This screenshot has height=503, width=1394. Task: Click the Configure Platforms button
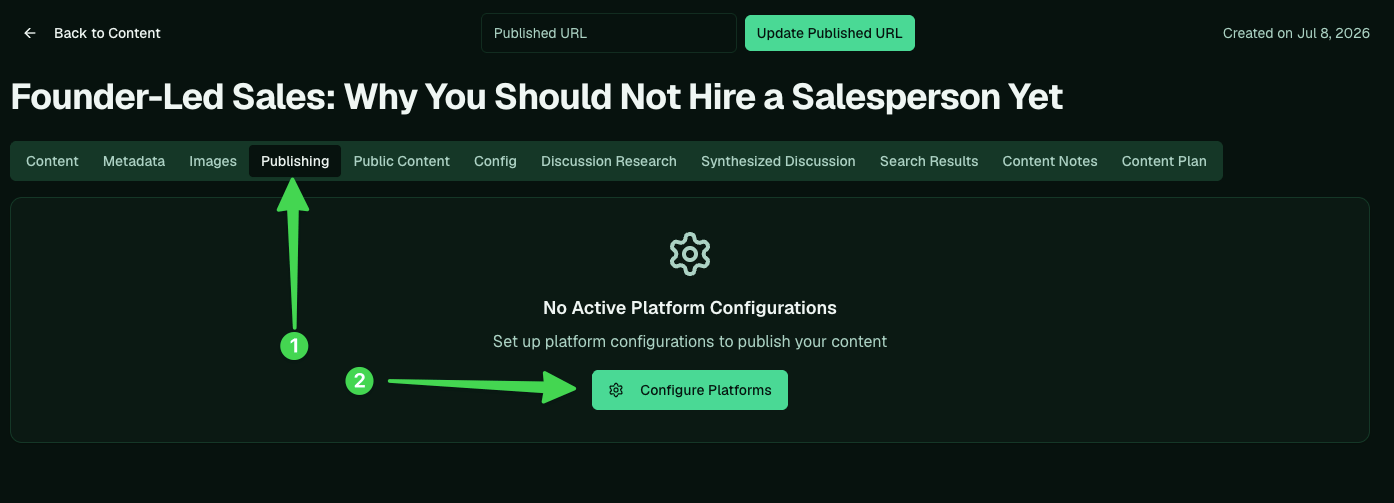(x=690, y=390)
